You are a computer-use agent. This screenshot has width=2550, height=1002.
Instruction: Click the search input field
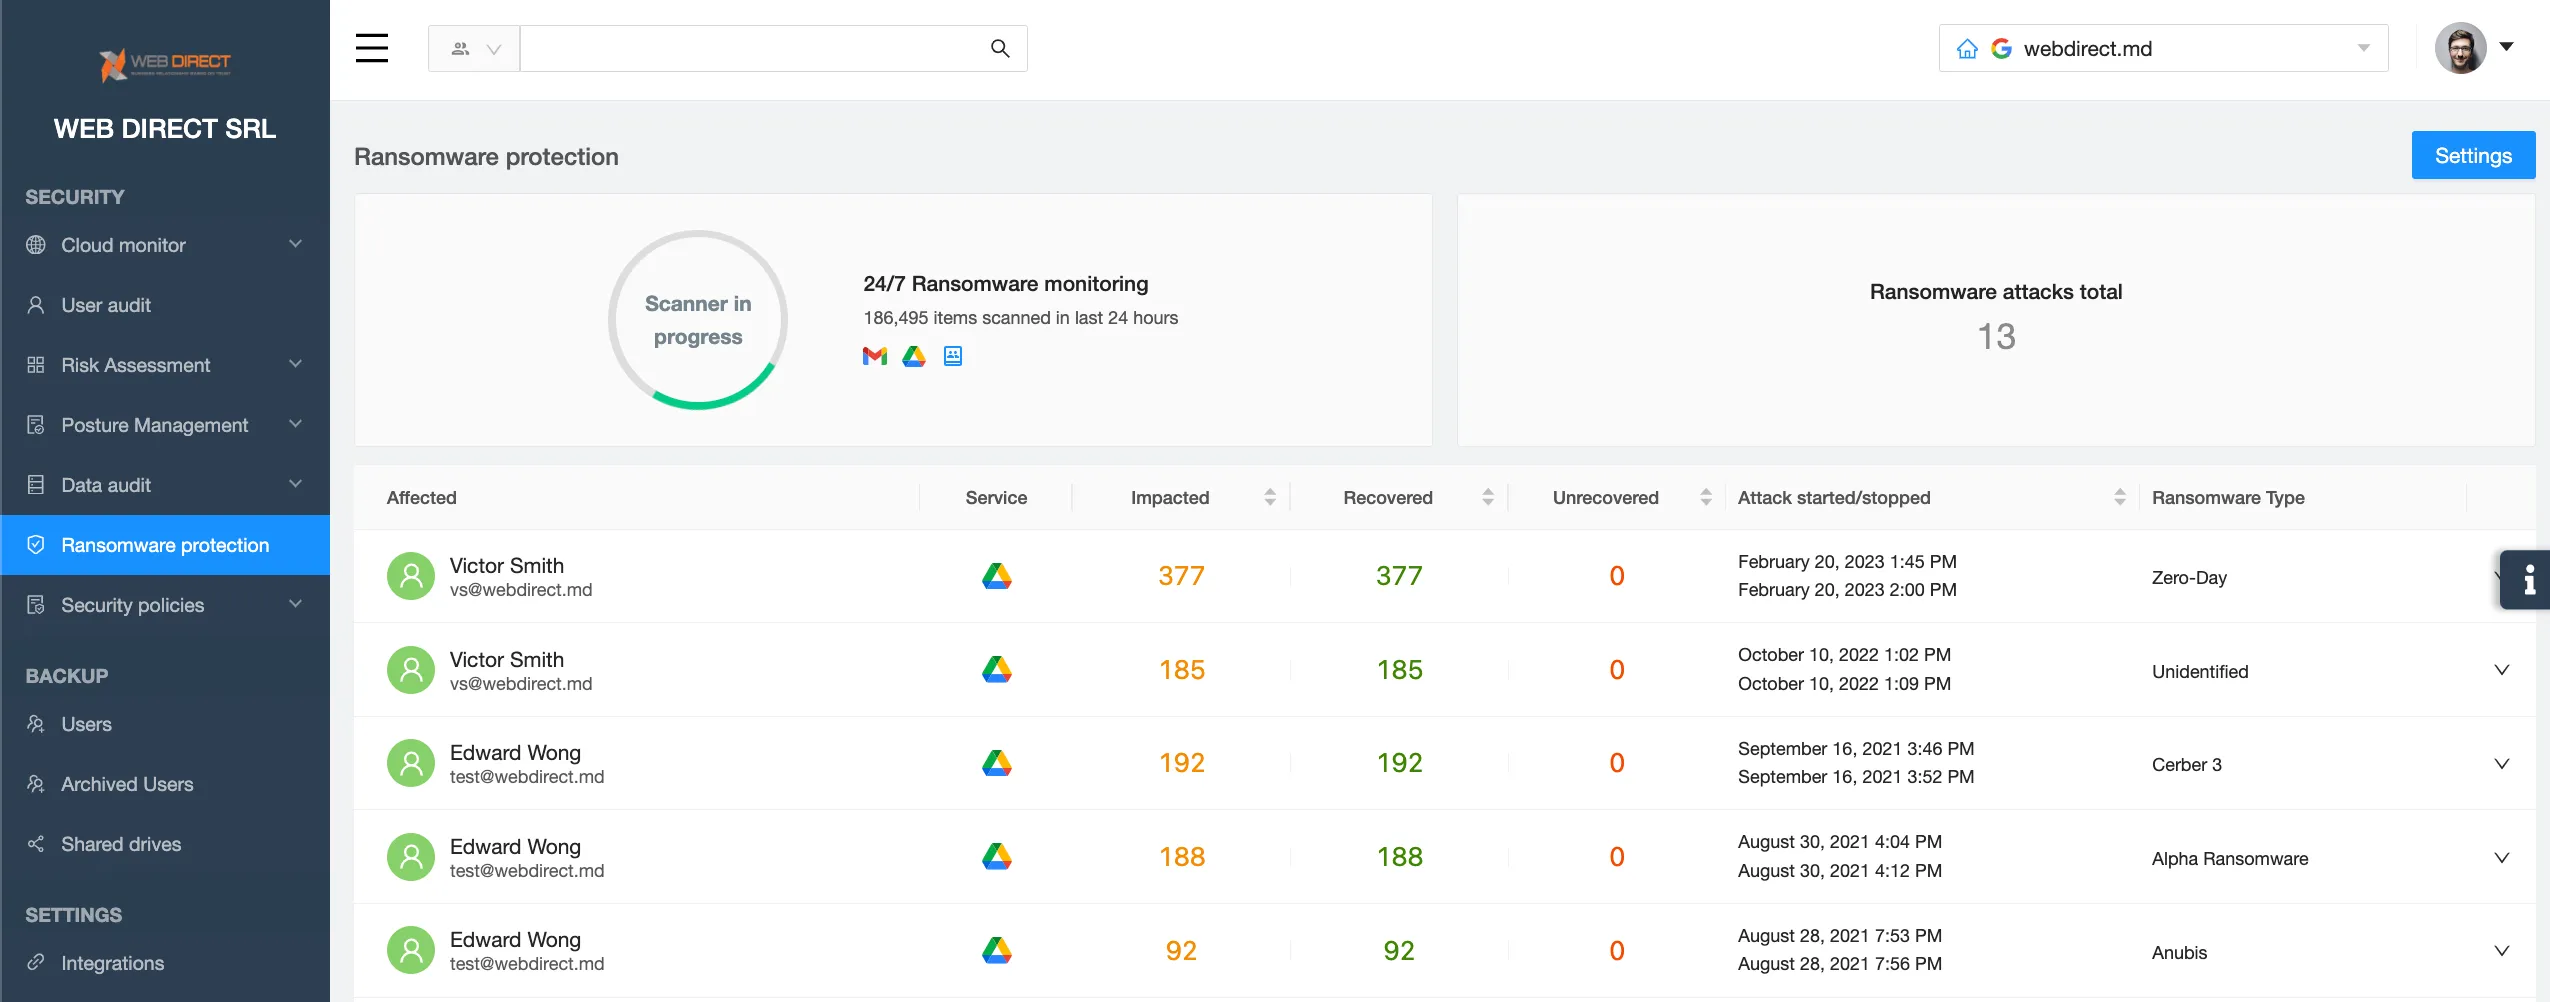click(750, 48)
